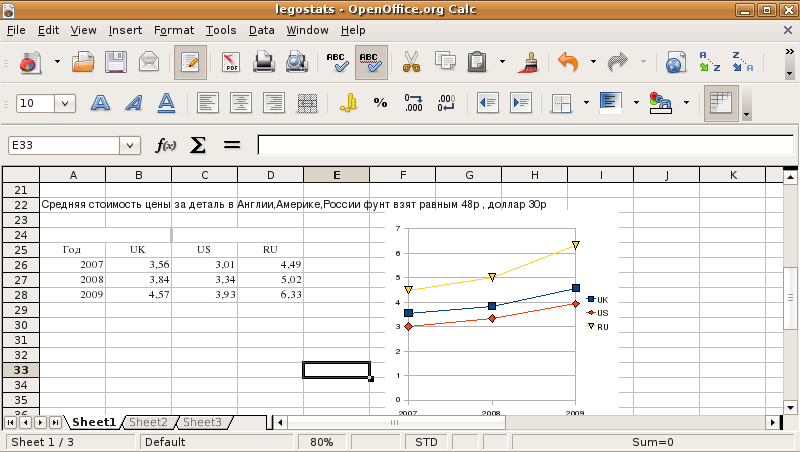Toggle AutoSpellcheck

(371, 62)
